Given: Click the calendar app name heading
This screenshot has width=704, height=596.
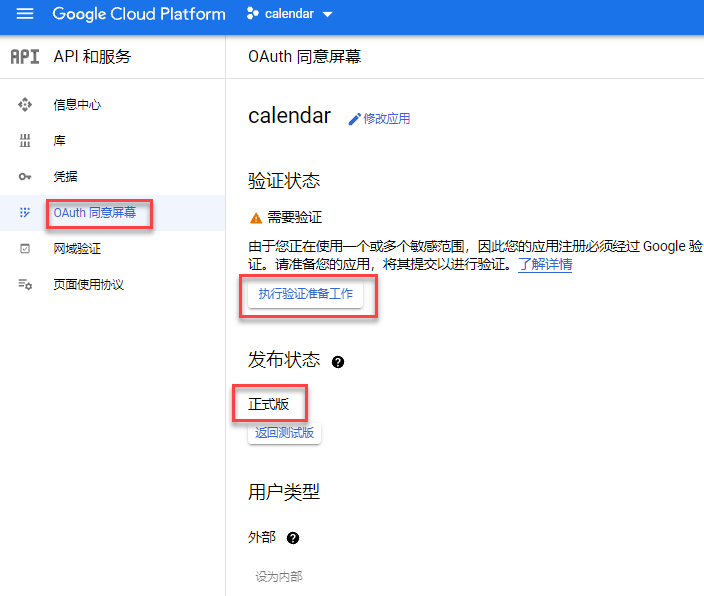Looking at the screenshot, I should pos(290,115).
